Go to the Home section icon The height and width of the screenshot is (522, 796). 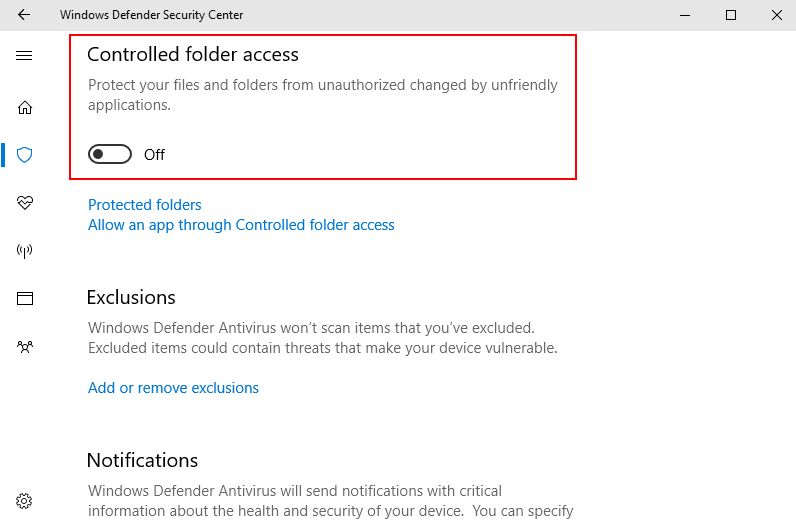25,108
